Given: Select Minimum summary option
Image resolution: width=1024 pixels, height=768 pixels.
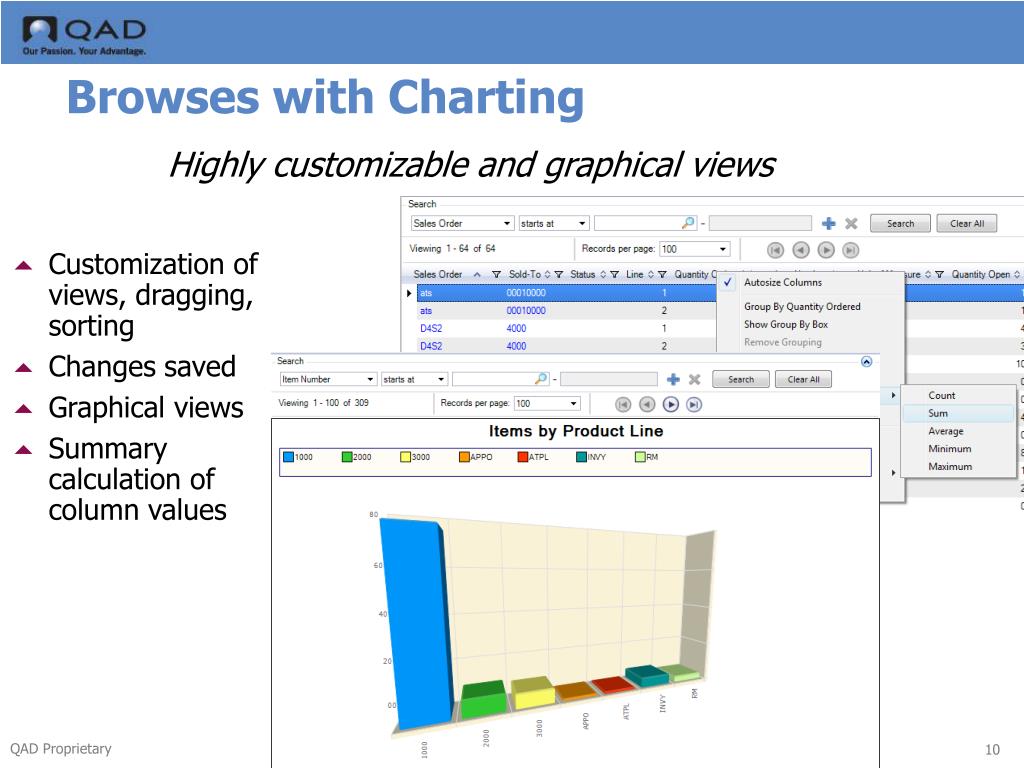Looking at the screenshot, I should coord(950,449).
